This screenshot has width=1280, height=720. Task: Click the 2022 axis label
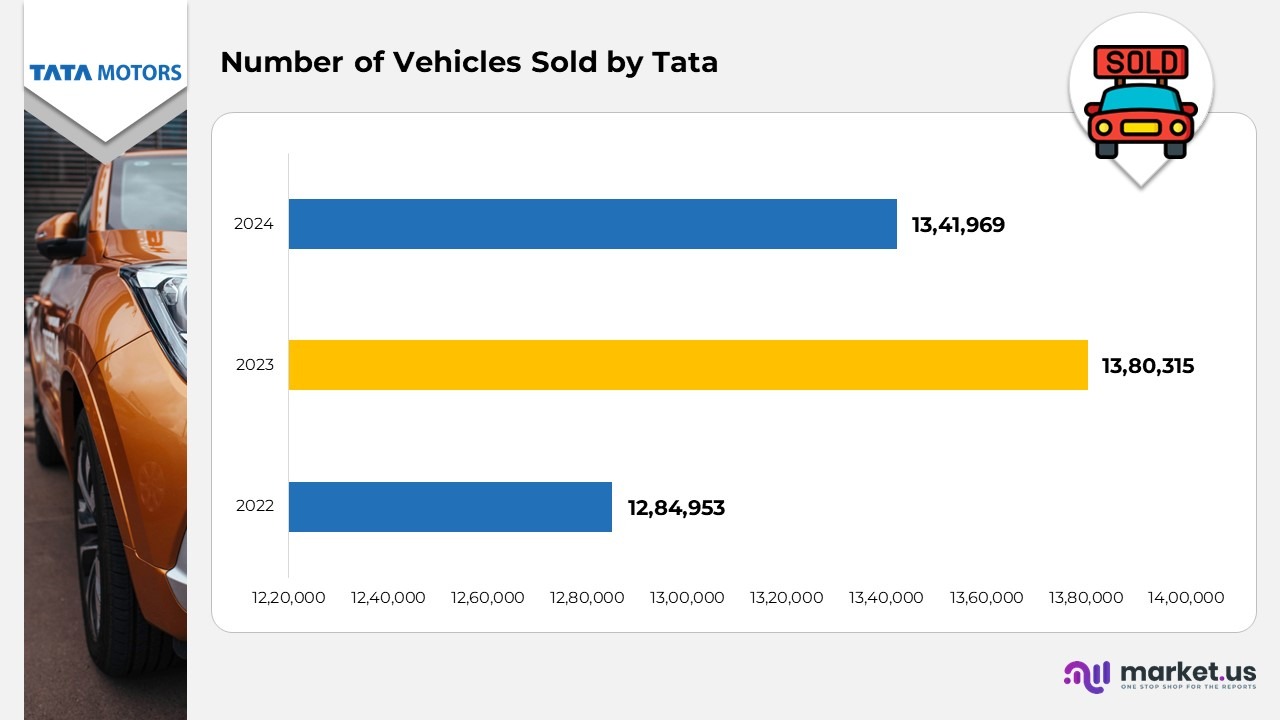255,506
